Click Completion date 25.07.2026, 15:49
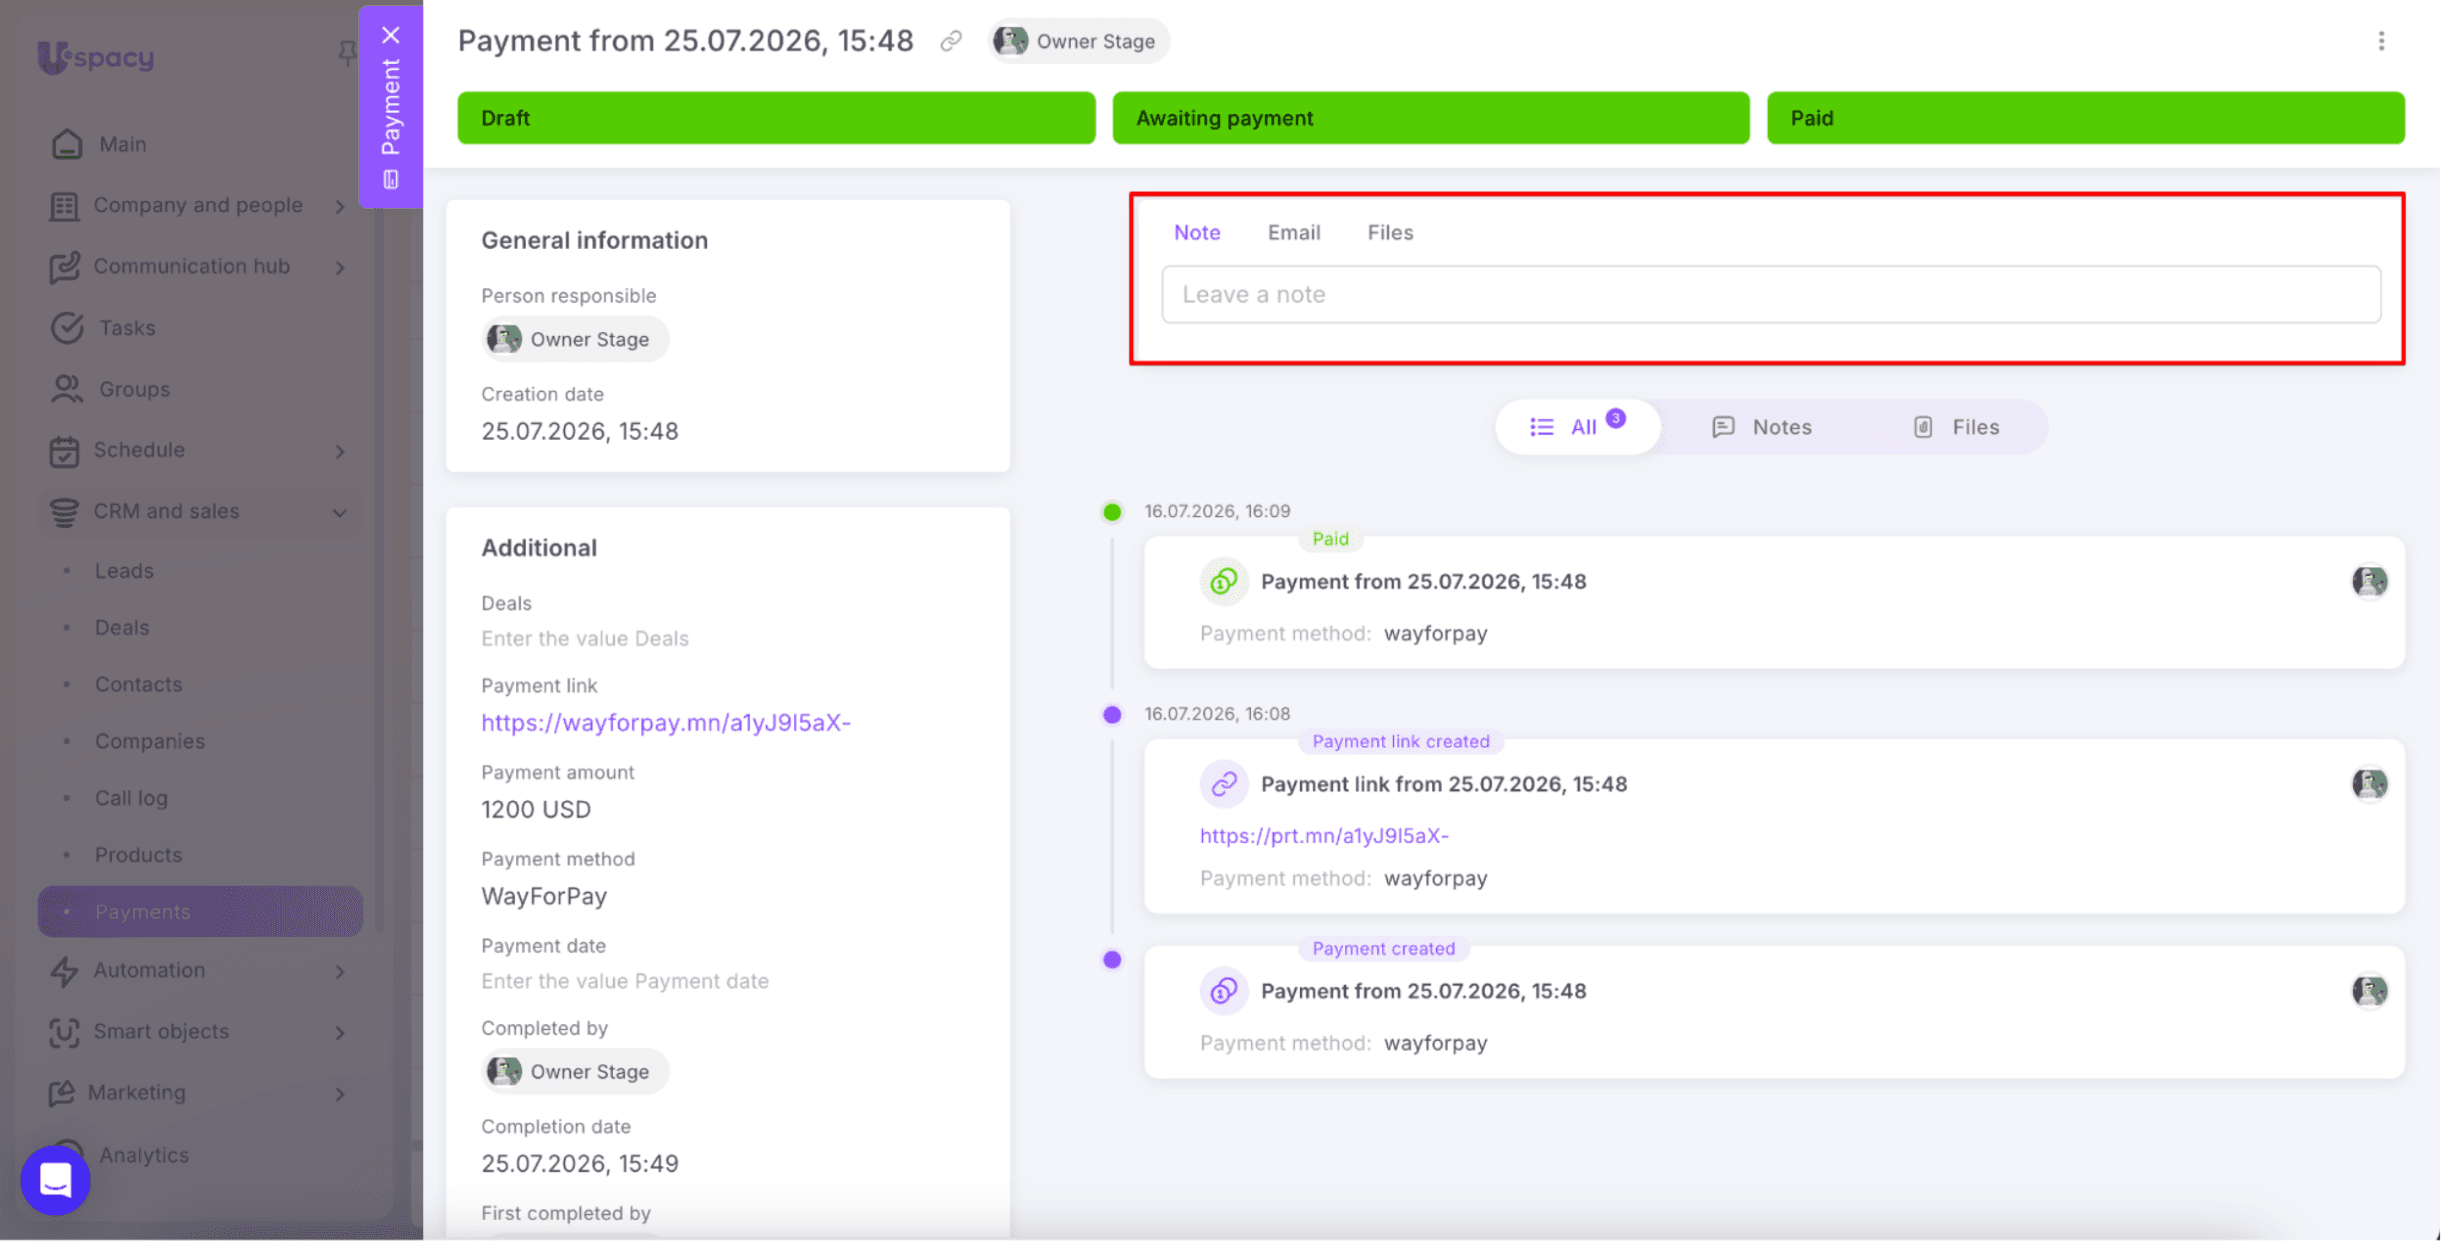This screenshot has width=2442, height=1242. click(580, 1163)
